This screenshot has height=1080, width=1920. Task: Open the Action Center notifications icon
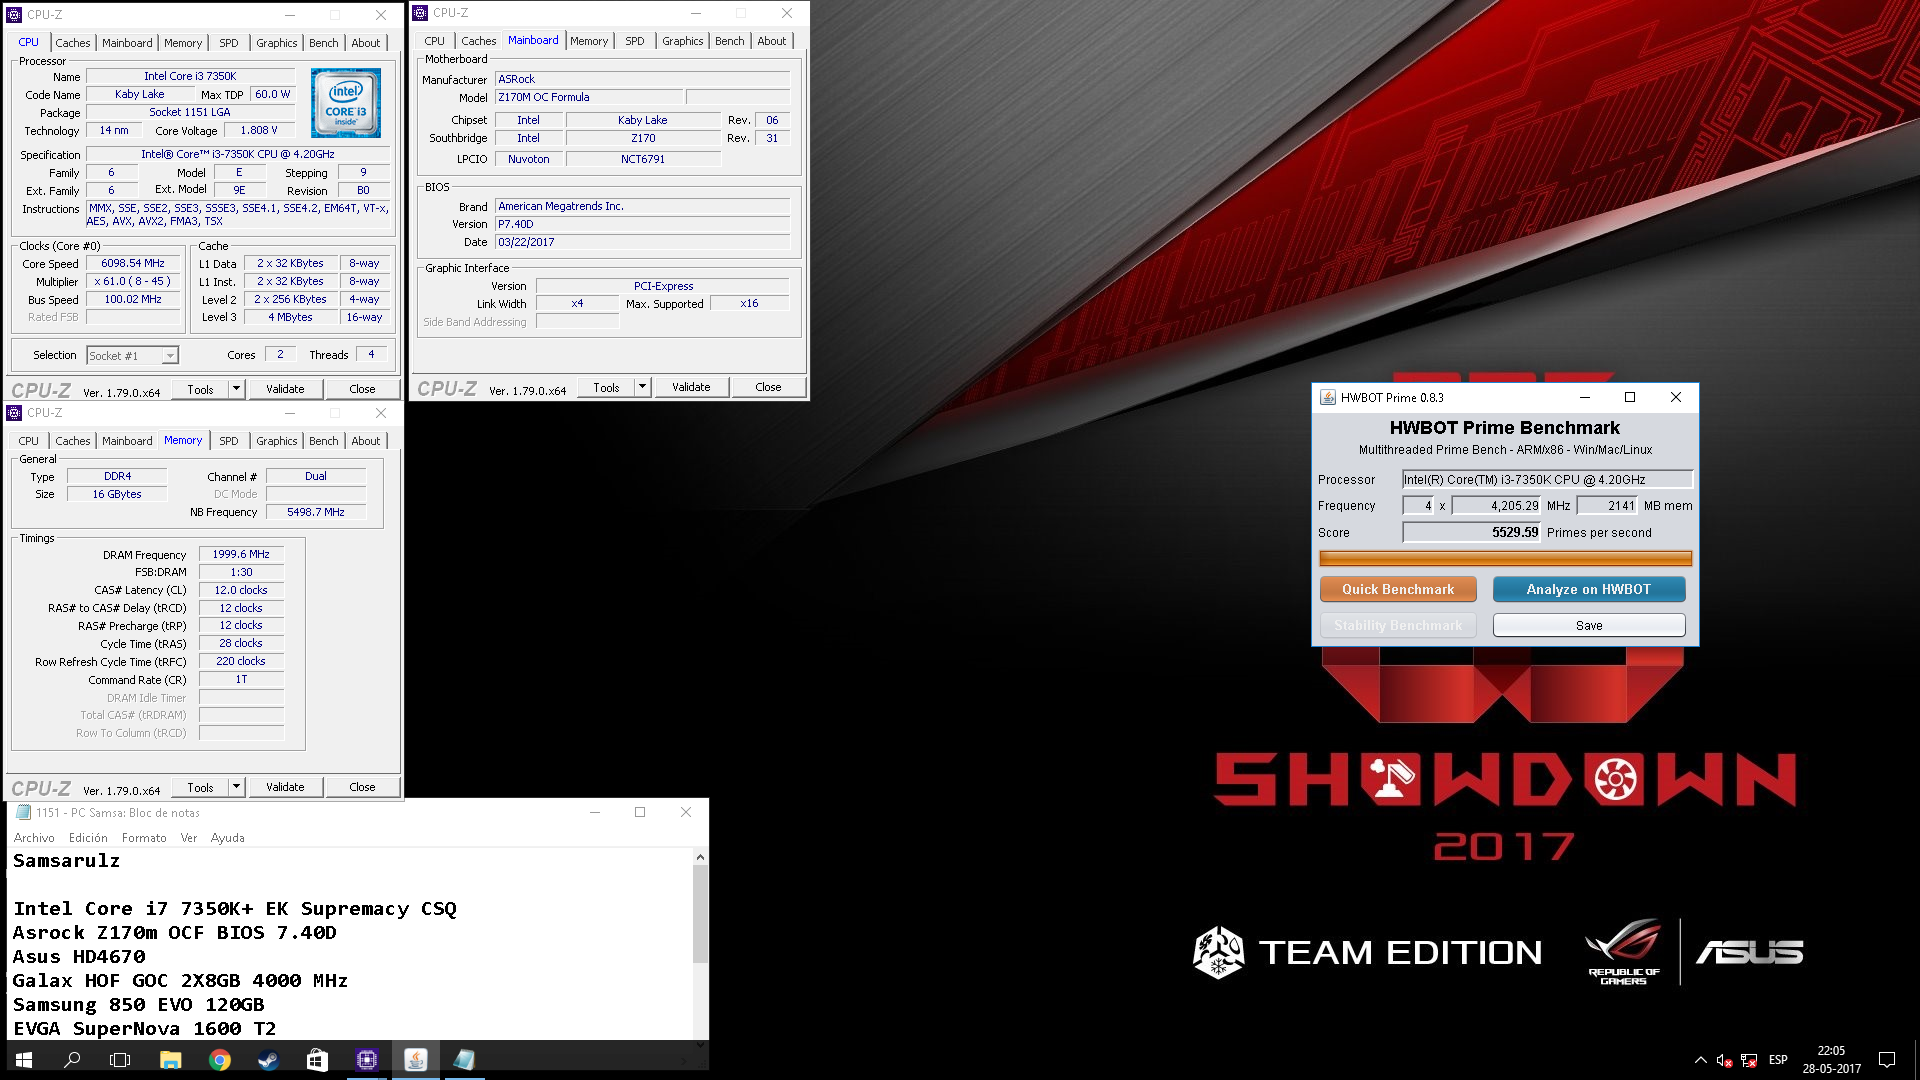click(x=1887, y=1060)
